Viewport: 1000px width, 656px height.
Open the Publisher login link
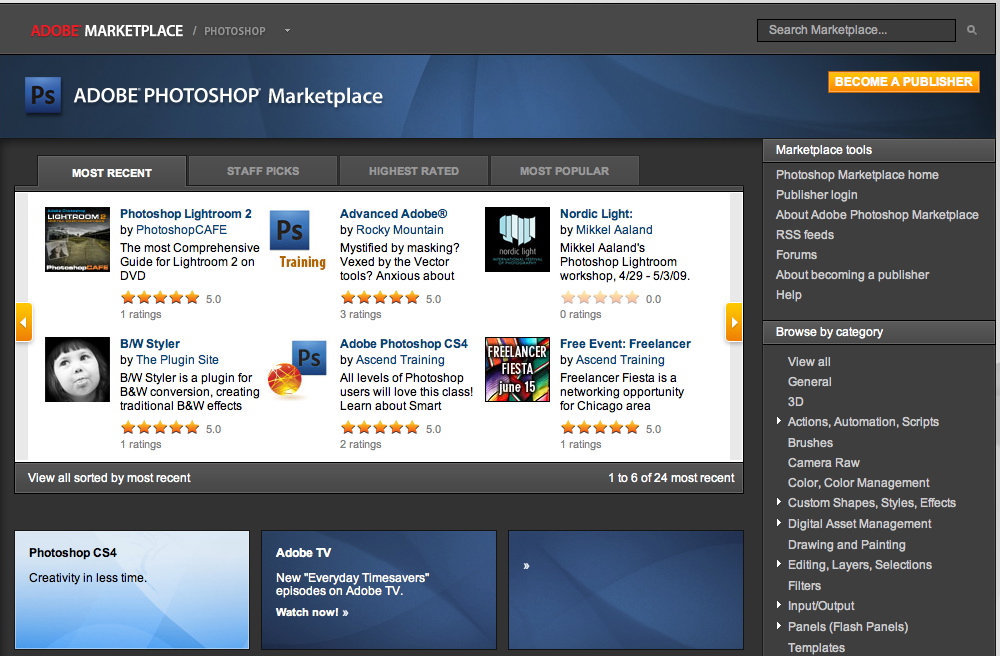pos(816,194)
